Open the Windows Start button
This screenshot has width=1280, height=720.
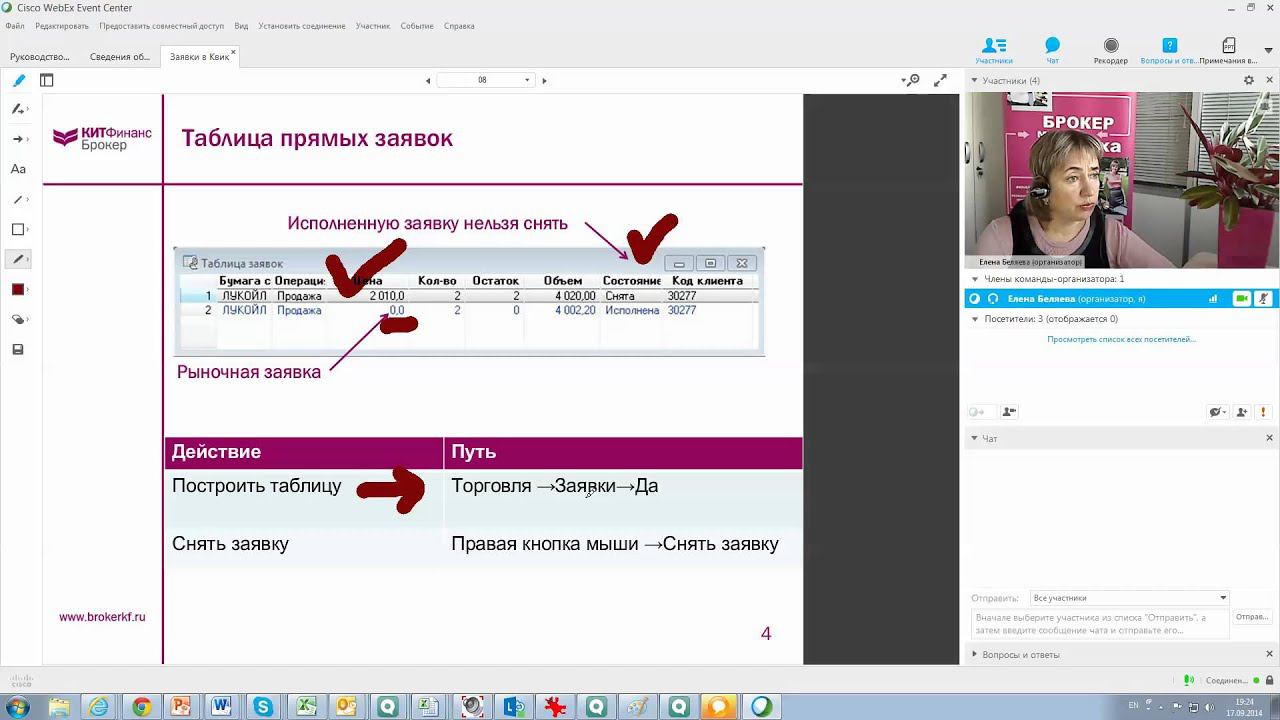[x=17, y=707]
